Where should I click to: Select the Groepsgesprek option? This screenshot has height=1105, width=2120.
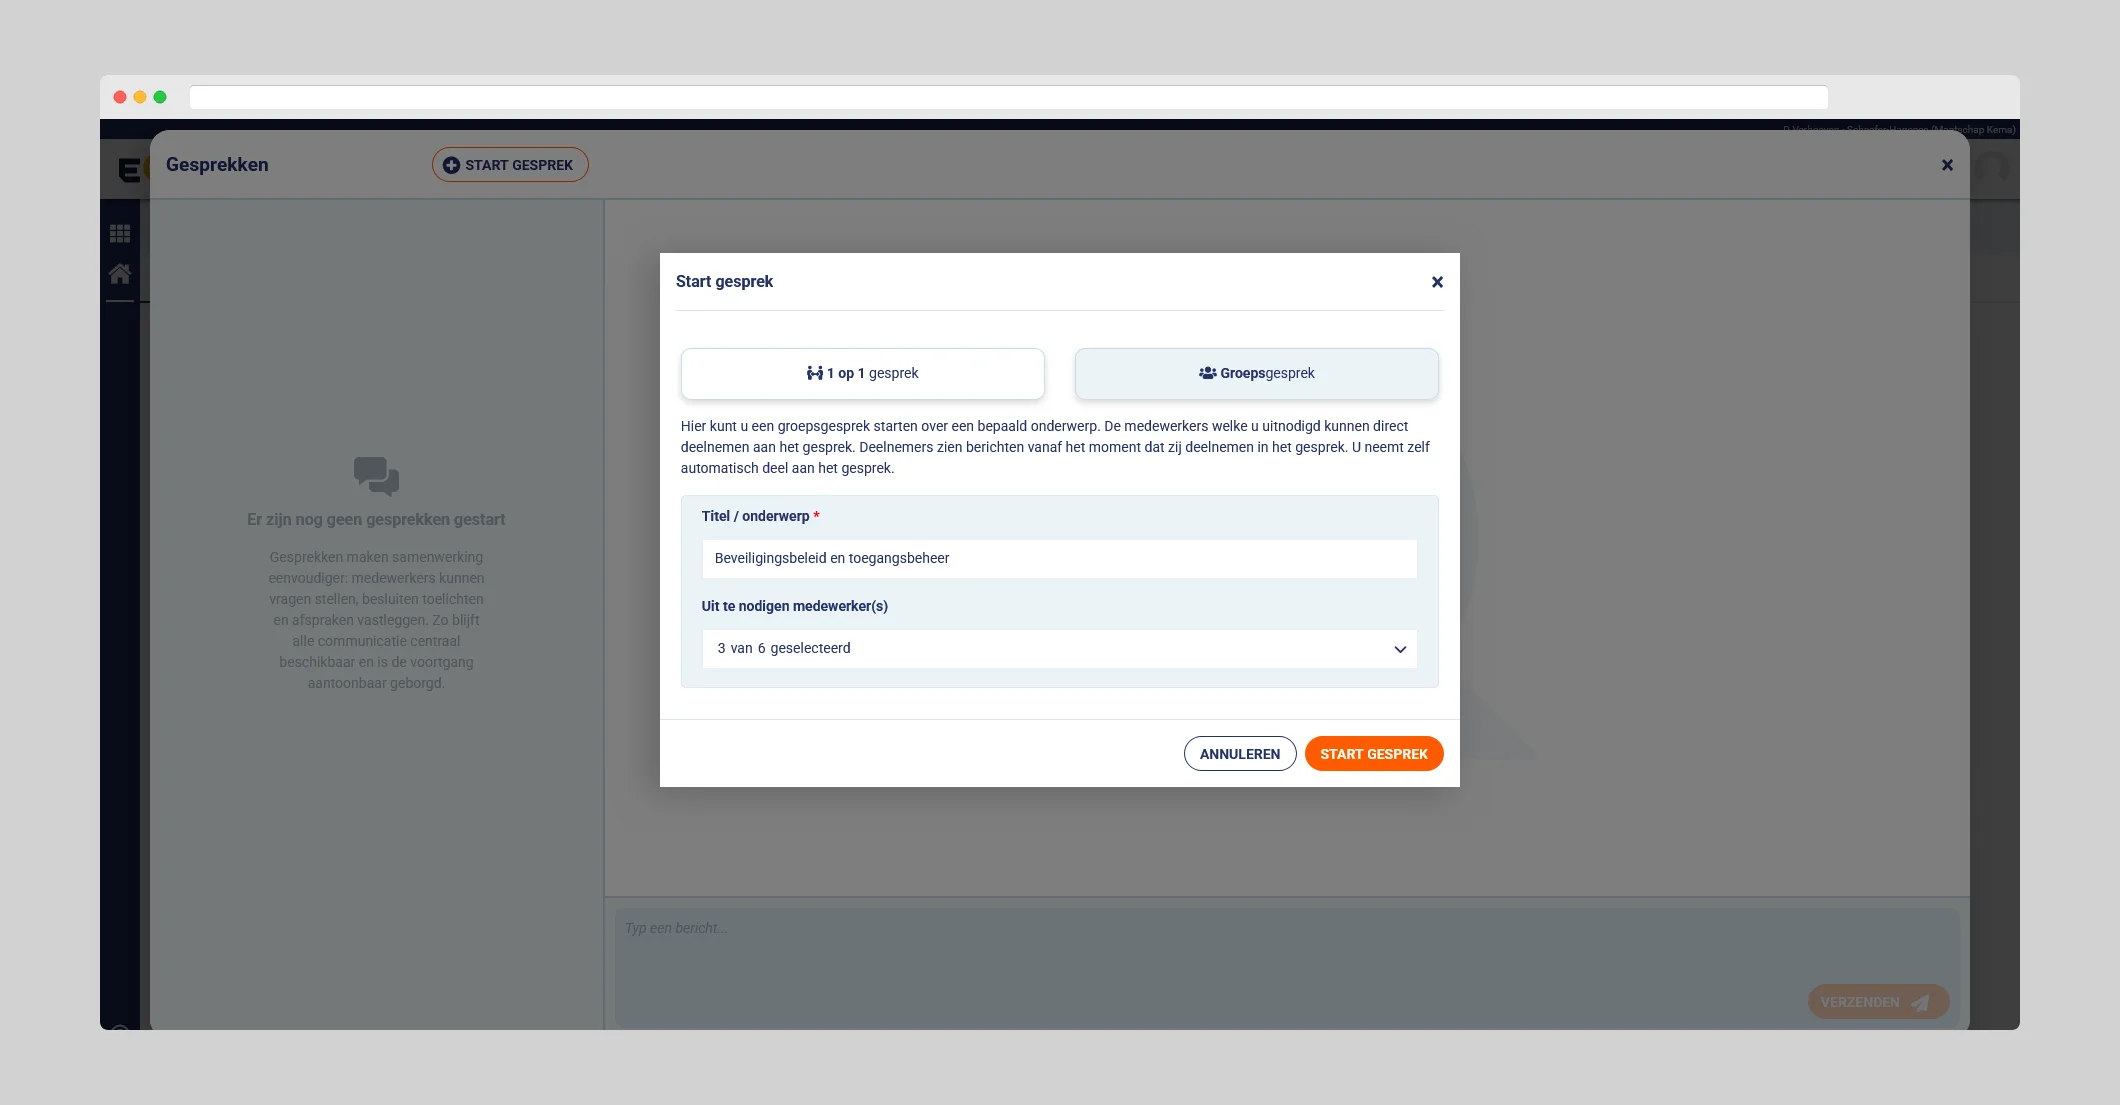point(1256,373)
